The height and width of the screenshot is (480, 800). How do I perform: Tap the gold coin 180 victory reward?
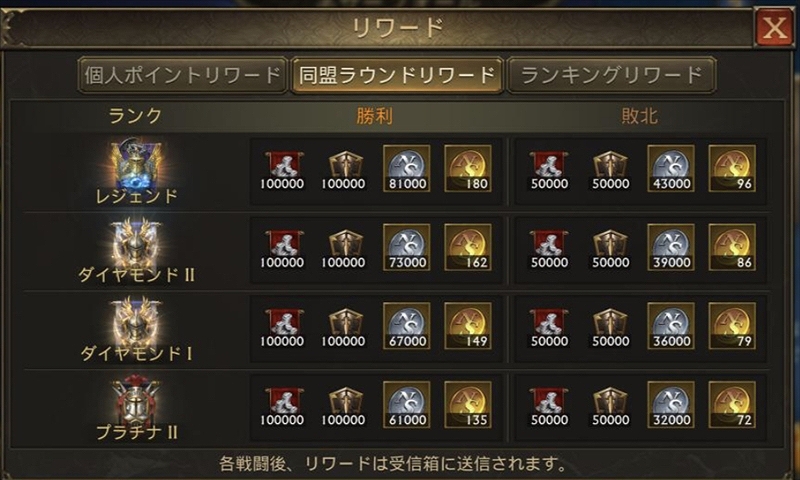coord(468,168)
